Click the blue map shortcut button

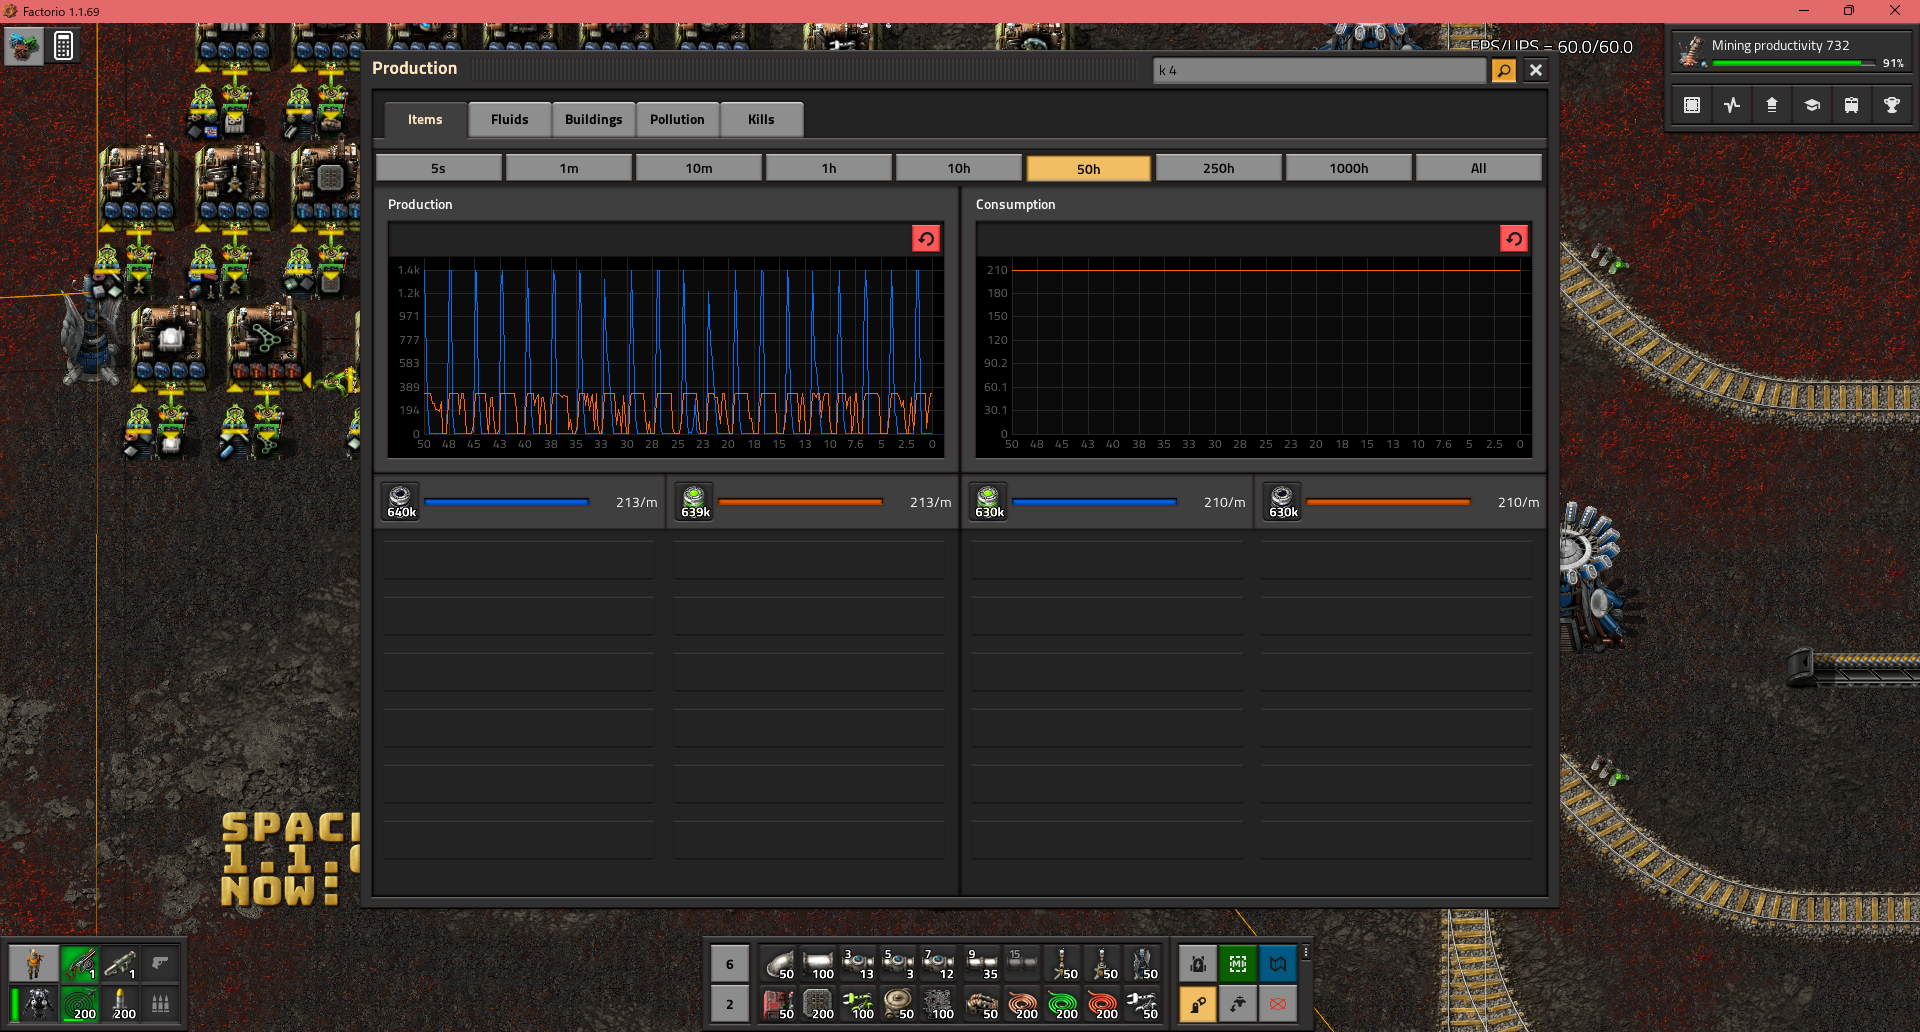pyautogui.click(x=1278, y=964)
